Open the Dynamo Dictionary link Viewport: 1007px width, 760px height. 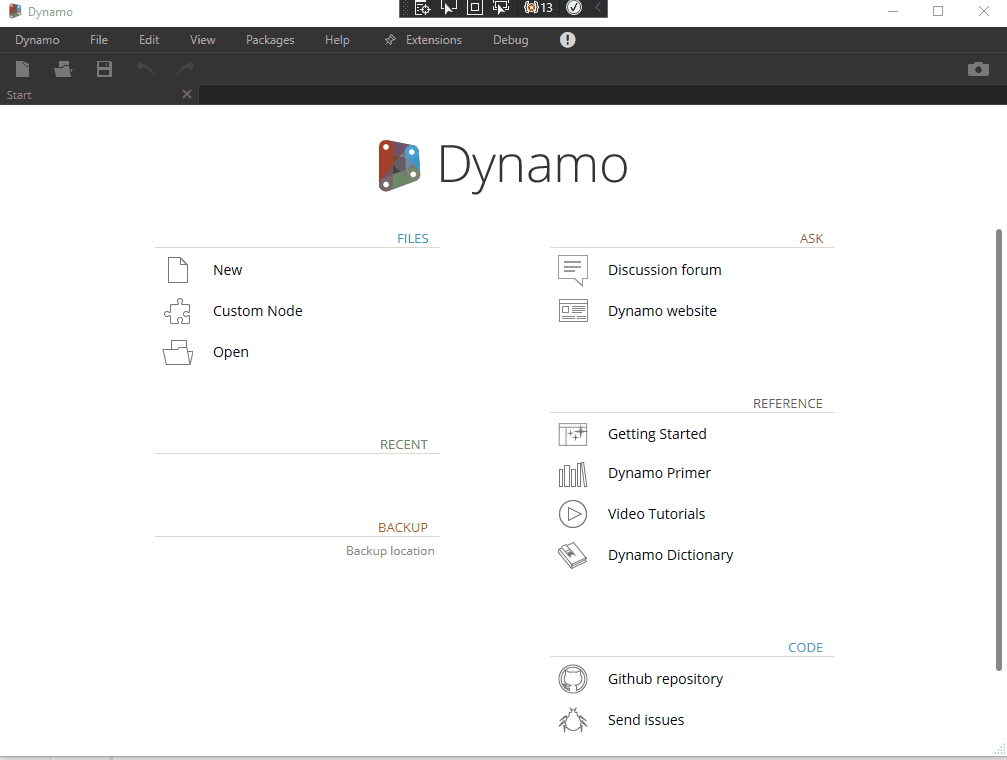(x=670, y=555)
